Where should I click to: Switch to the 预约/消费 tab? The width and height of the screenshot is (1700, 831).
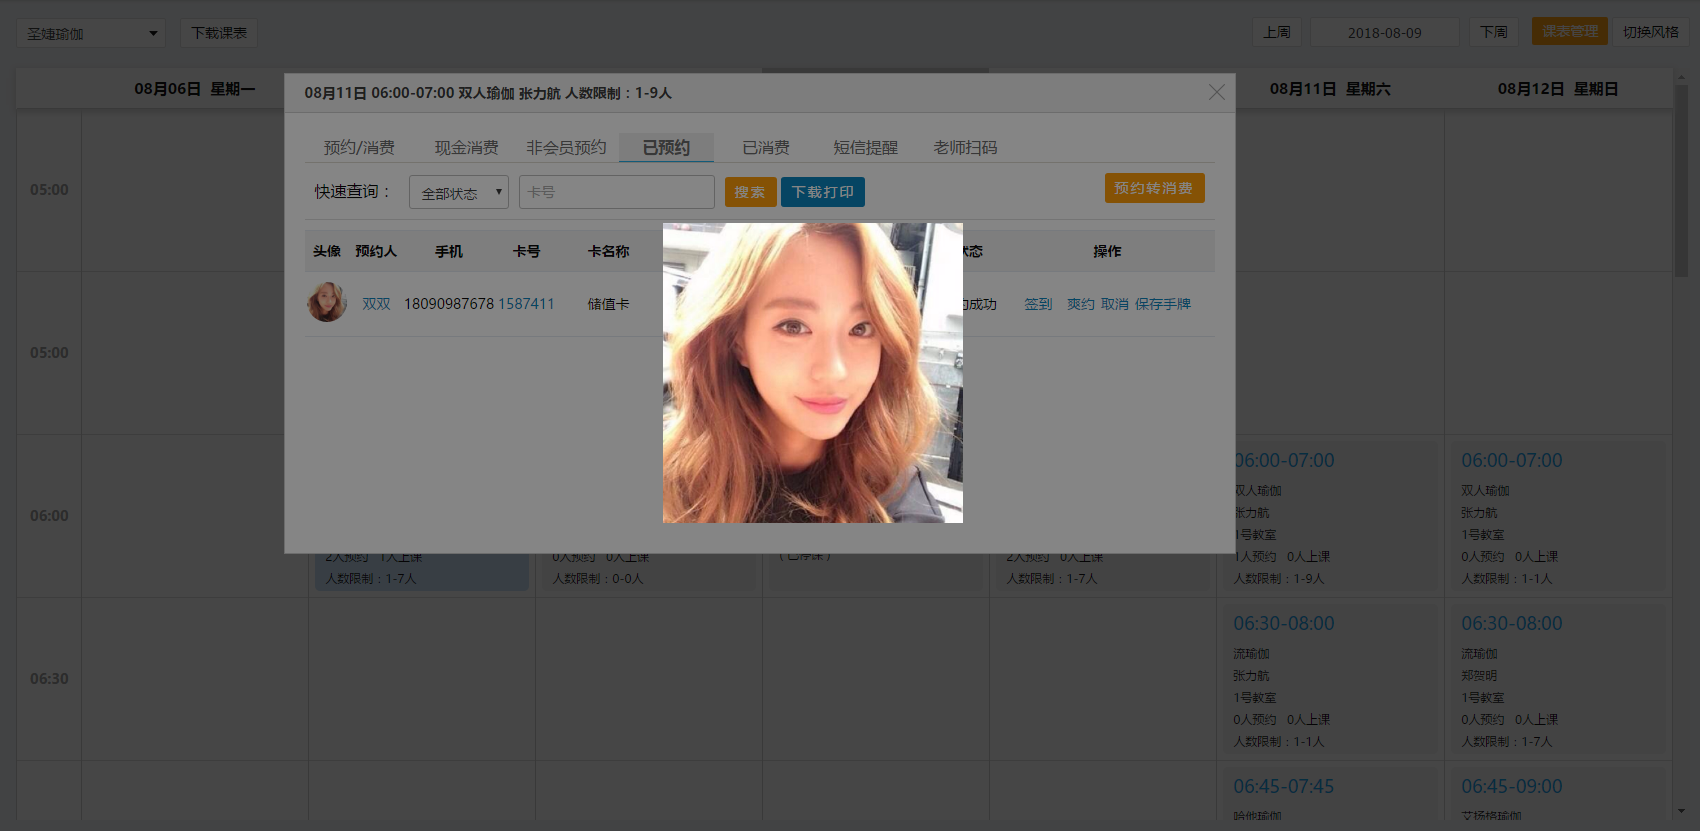[x=359, y=148]
